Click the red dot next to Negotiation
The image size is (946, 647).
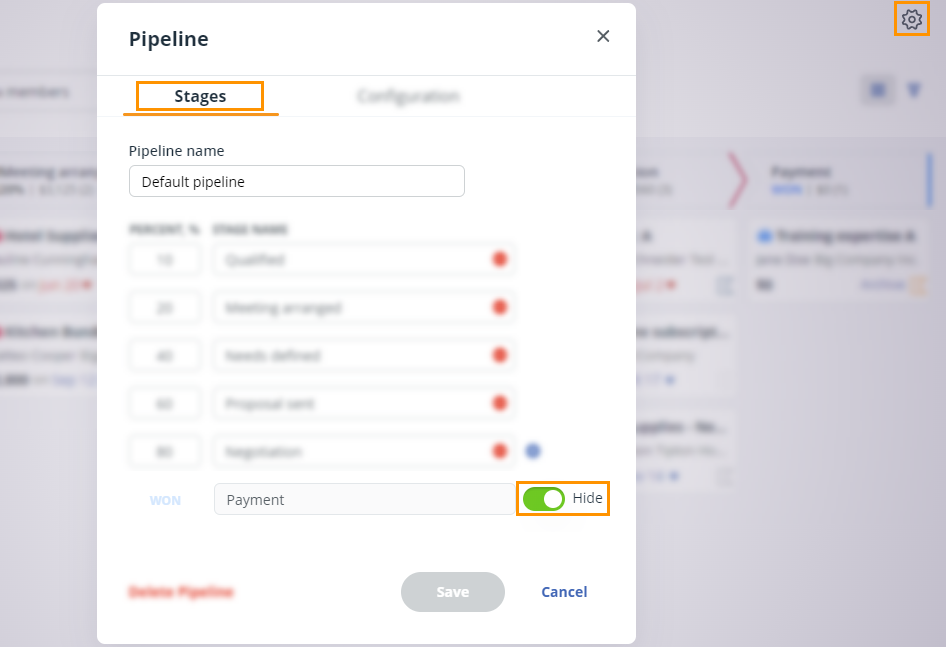[499, 451]
